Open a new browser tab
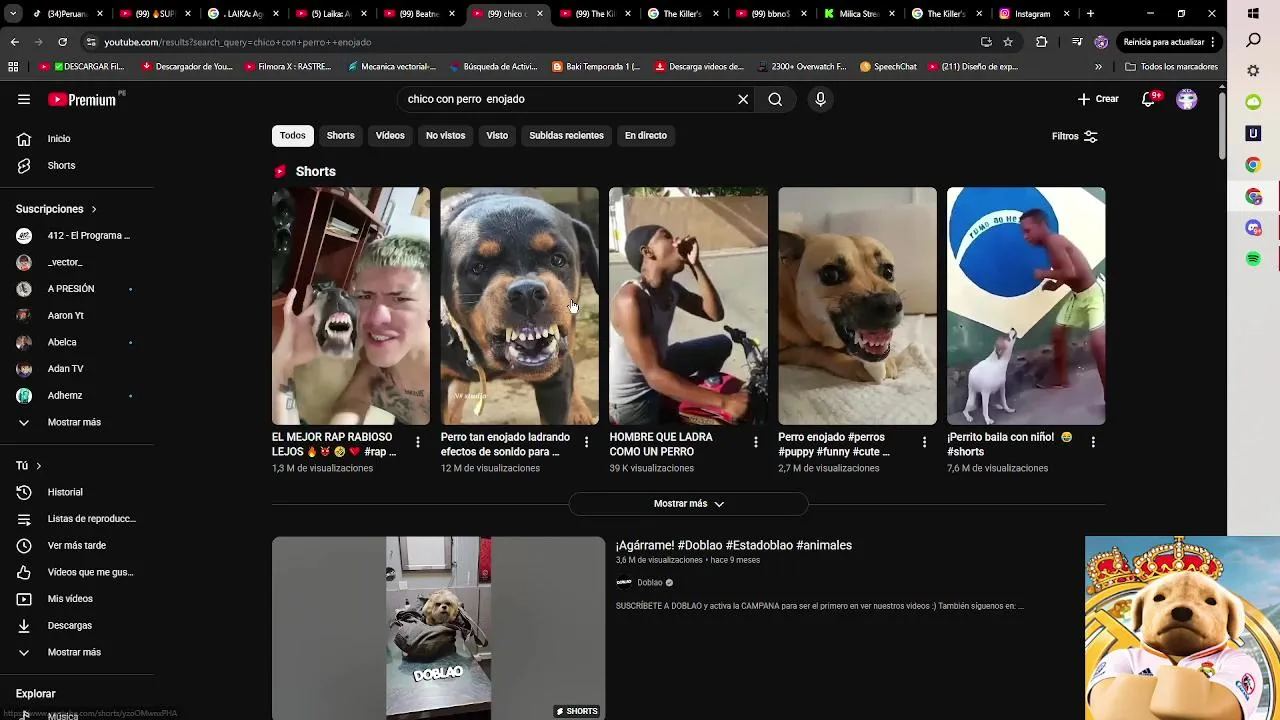The width and height of the screenshot is (1280, 720). (x=1090, y=14)
